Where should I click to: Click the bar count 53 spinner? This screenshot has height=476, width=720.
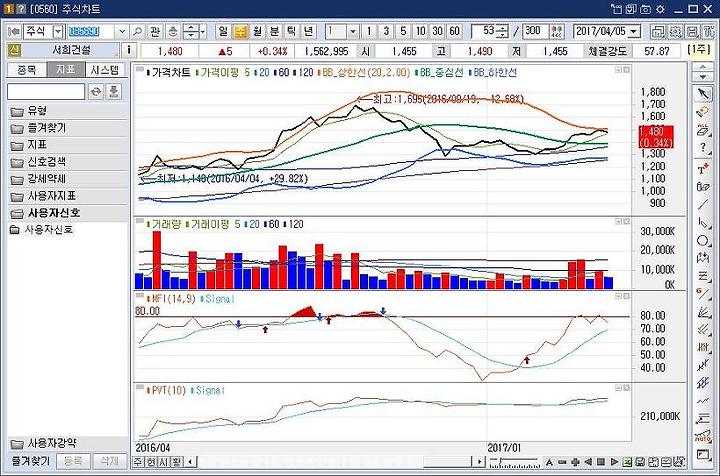(x=503, y=31)
